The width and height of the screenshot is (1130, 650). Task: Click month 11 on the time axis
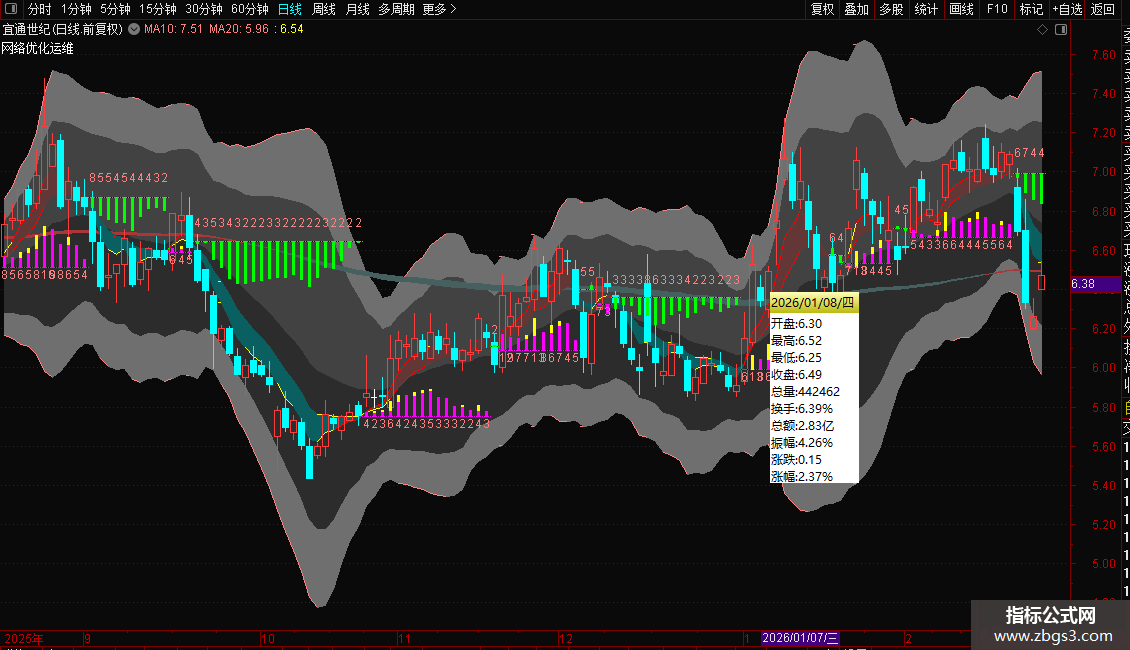tap(404, 638)
